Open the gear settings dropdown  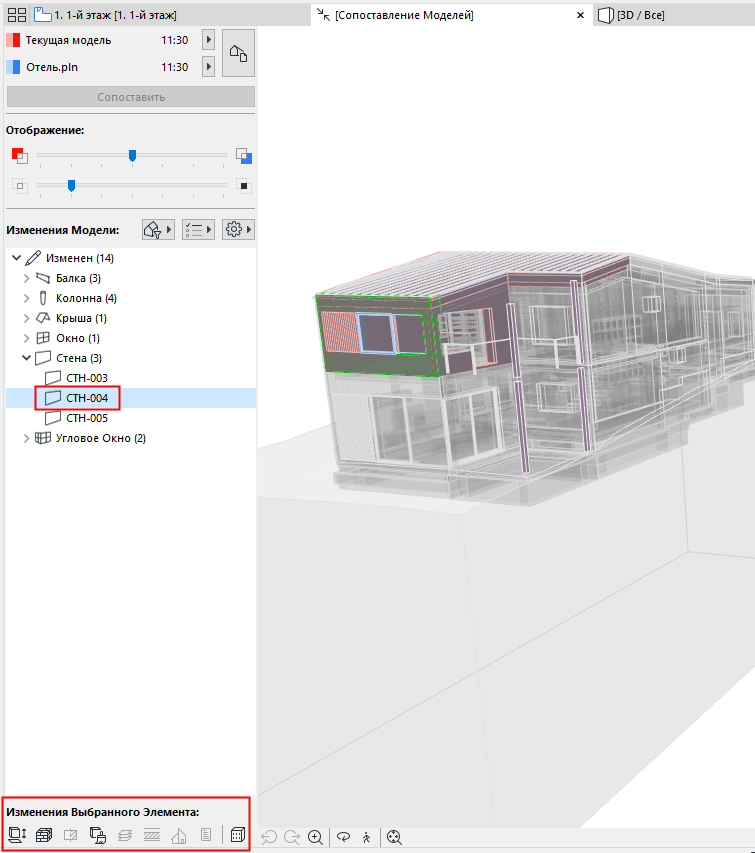238,230
